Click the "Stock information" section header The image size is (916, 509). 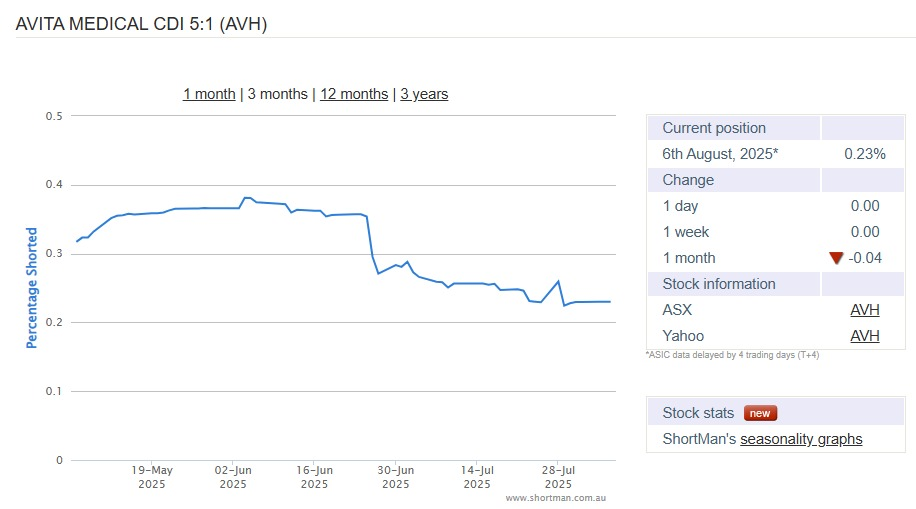coord(719,284)
